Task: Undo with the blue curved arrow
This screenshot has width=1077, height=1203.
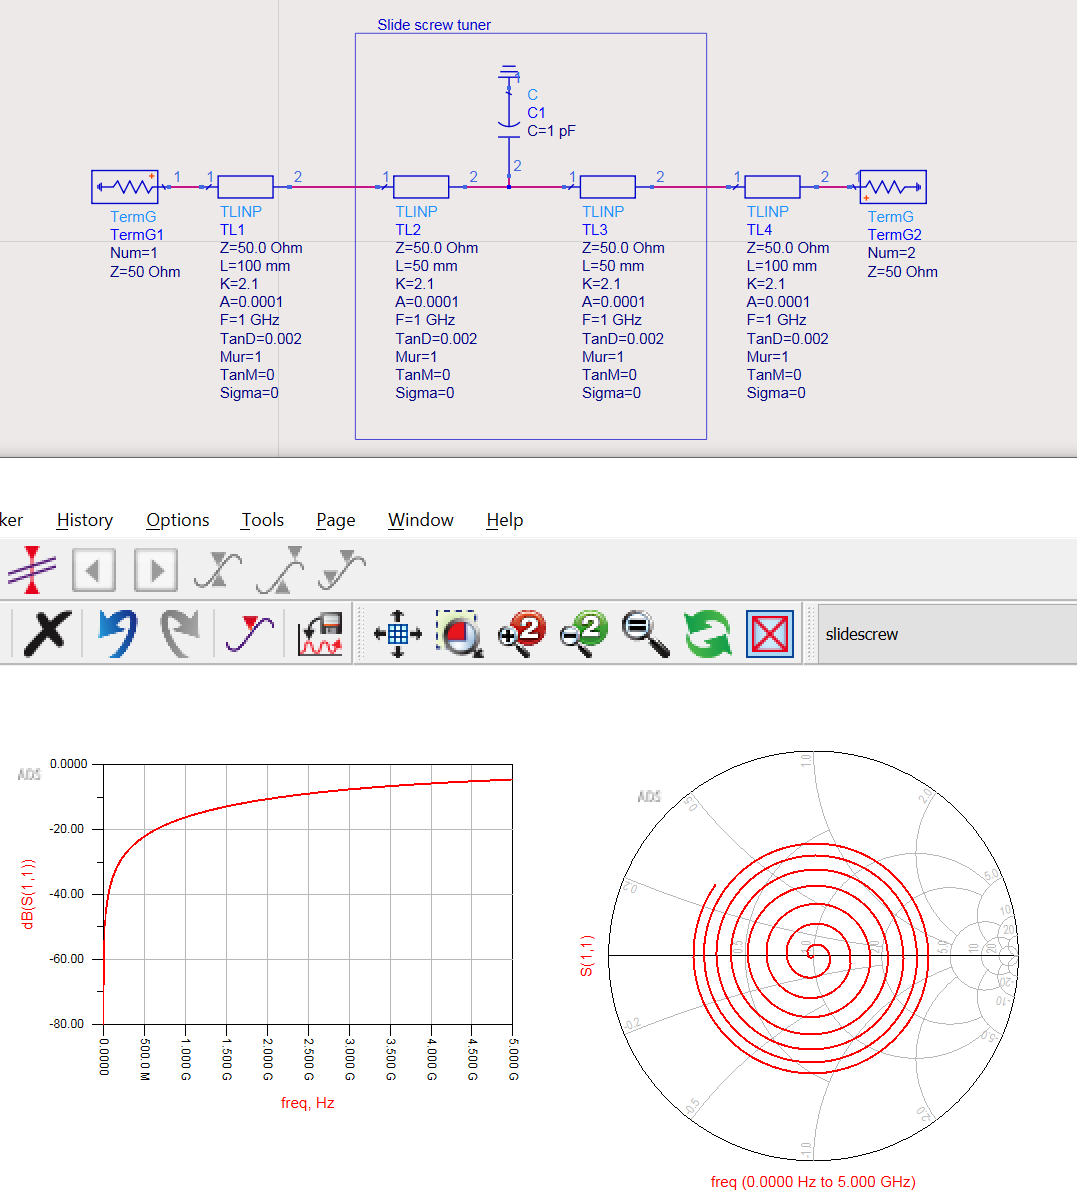Action: (x=118, y=634)
